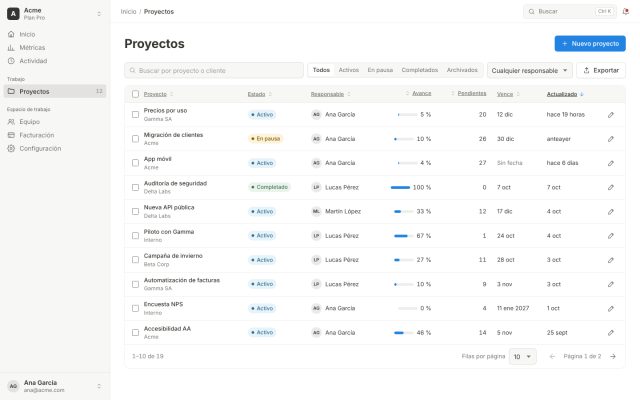Select the Completados filter tab
Screen dimensions: 640x400
point(420,70)
